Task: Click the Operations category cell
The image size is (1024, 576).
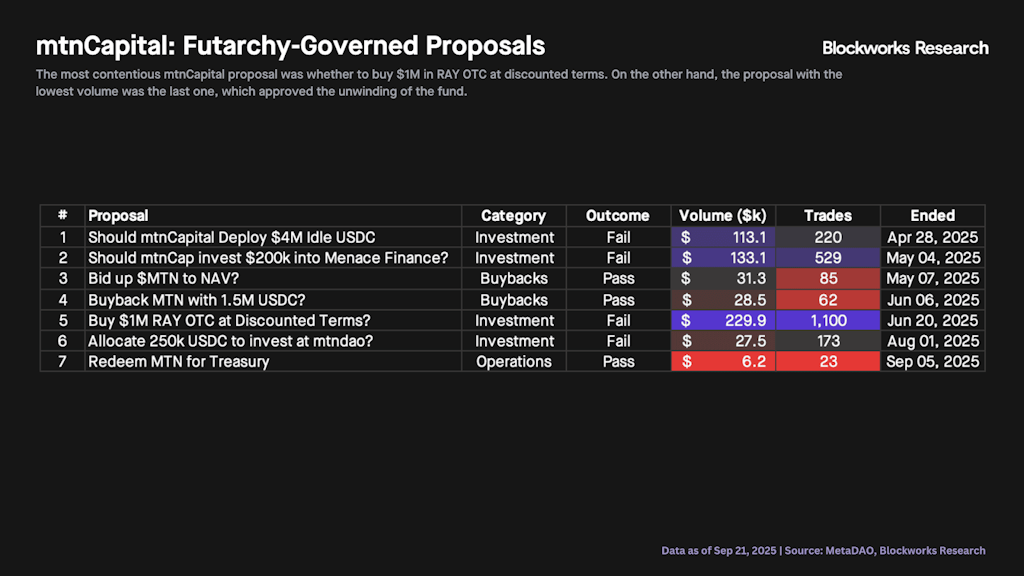Action: coord(513,361)
